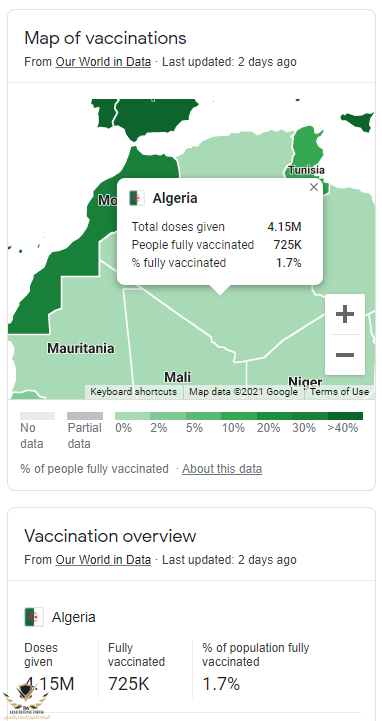Click the forum logo watermark

tap(25, 700)
